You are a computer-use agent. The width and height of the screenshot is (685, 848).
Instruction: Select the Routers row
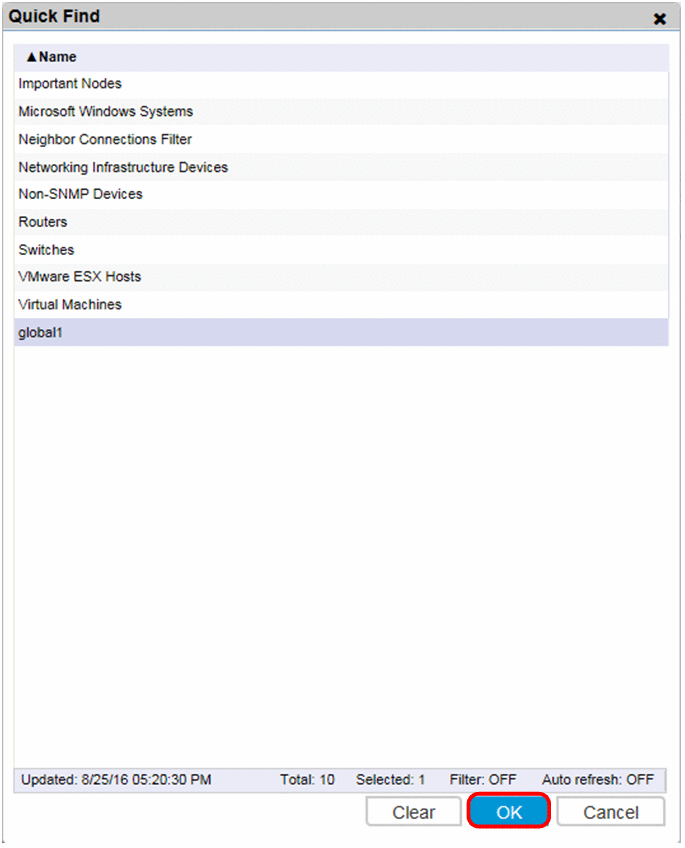coord(341,222)
